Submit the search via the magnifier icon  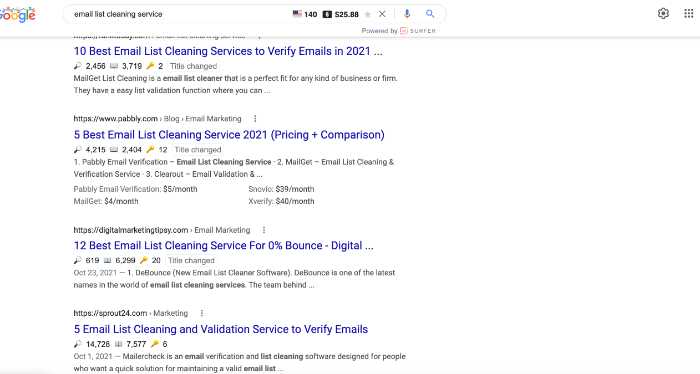pos(430,14)
